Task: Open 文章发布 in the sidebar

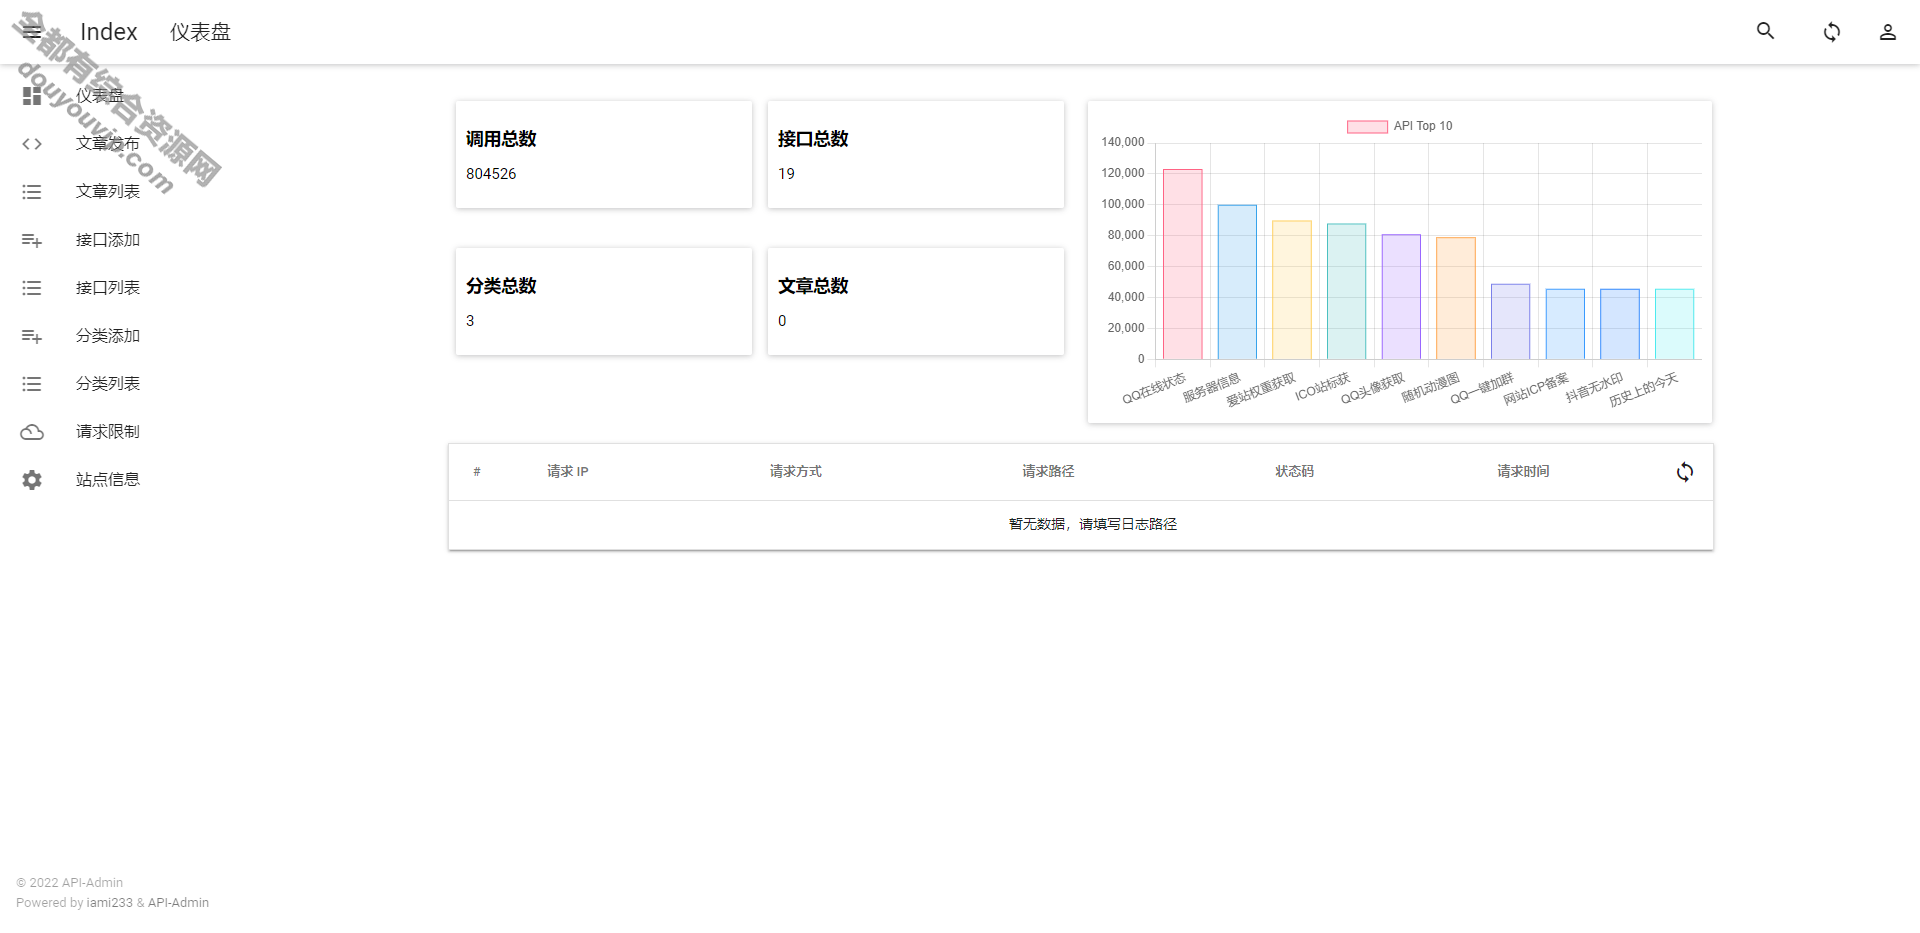Action: (108, 144)
